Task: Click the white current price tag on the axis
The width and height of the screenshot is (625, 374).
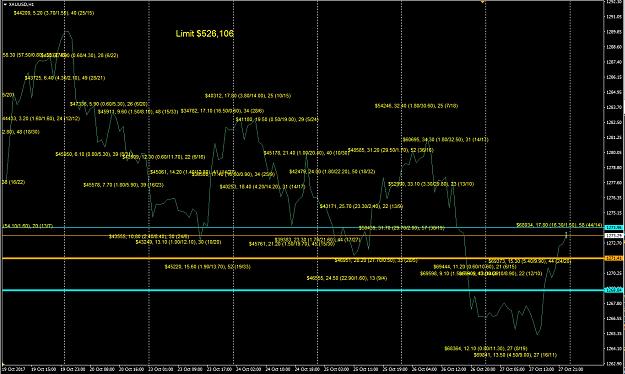Action: 614,235
